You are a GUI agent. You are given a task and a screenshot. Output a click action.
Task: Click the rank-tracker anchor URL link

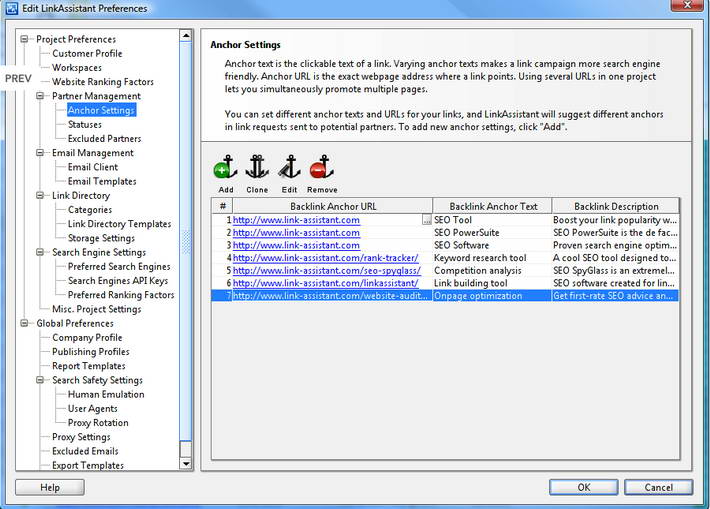click(x=324, y=258)
